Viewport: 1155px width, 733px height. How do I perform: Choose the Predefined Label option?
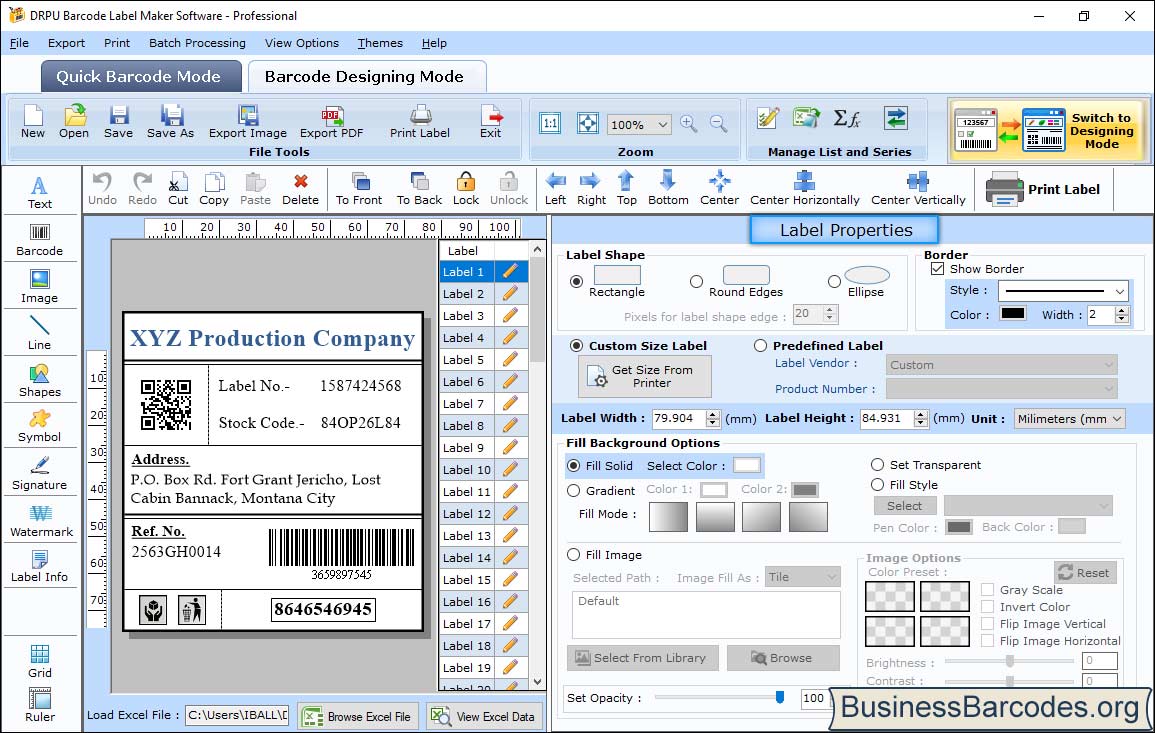click(760, 346)
